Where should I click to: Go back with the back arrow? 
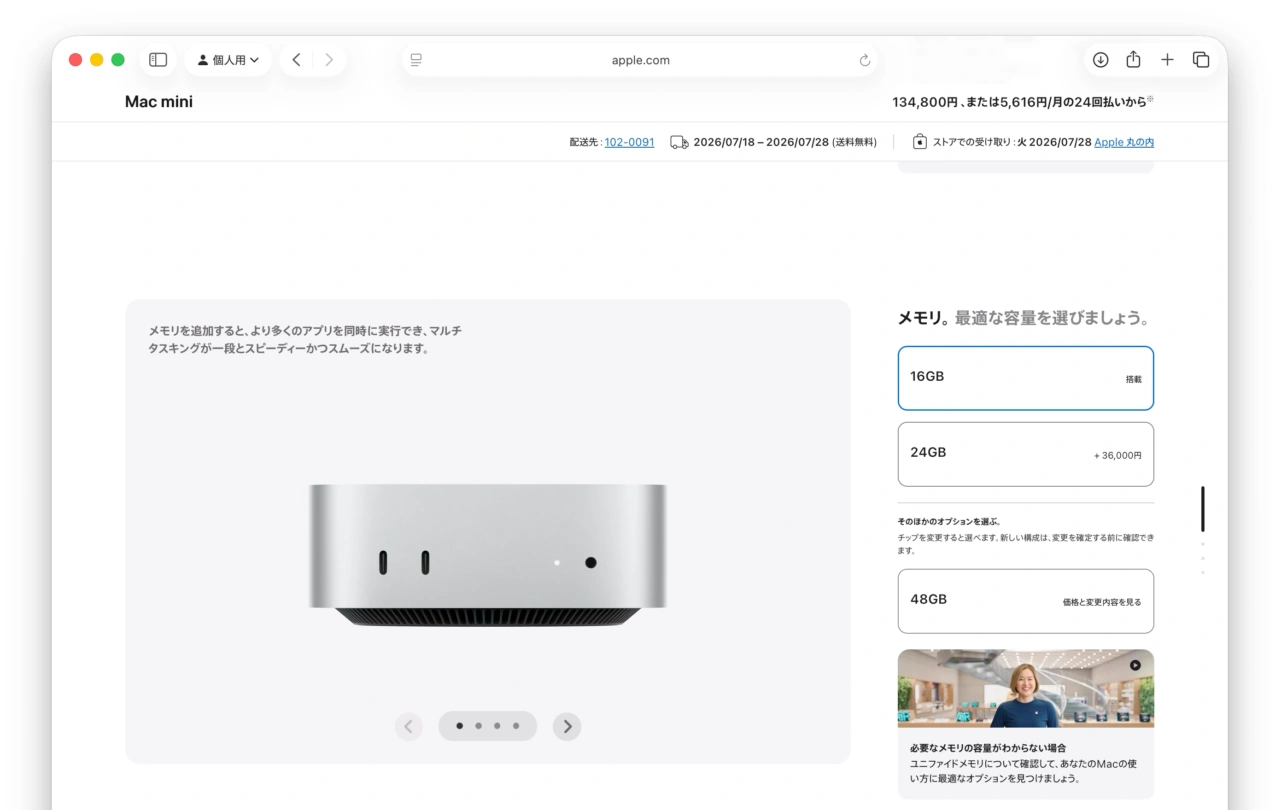[x=296, y=60]
